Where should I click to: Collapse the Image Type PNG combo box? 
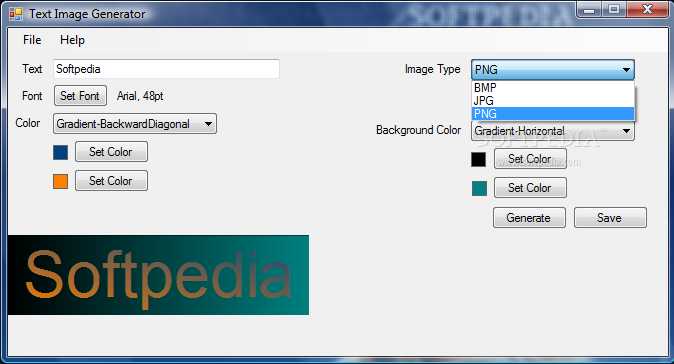coord(553,69)
